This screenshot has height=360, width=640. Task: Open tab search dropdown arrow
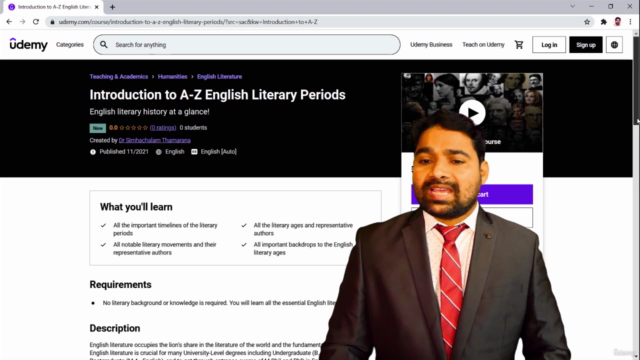coord(573,7)
